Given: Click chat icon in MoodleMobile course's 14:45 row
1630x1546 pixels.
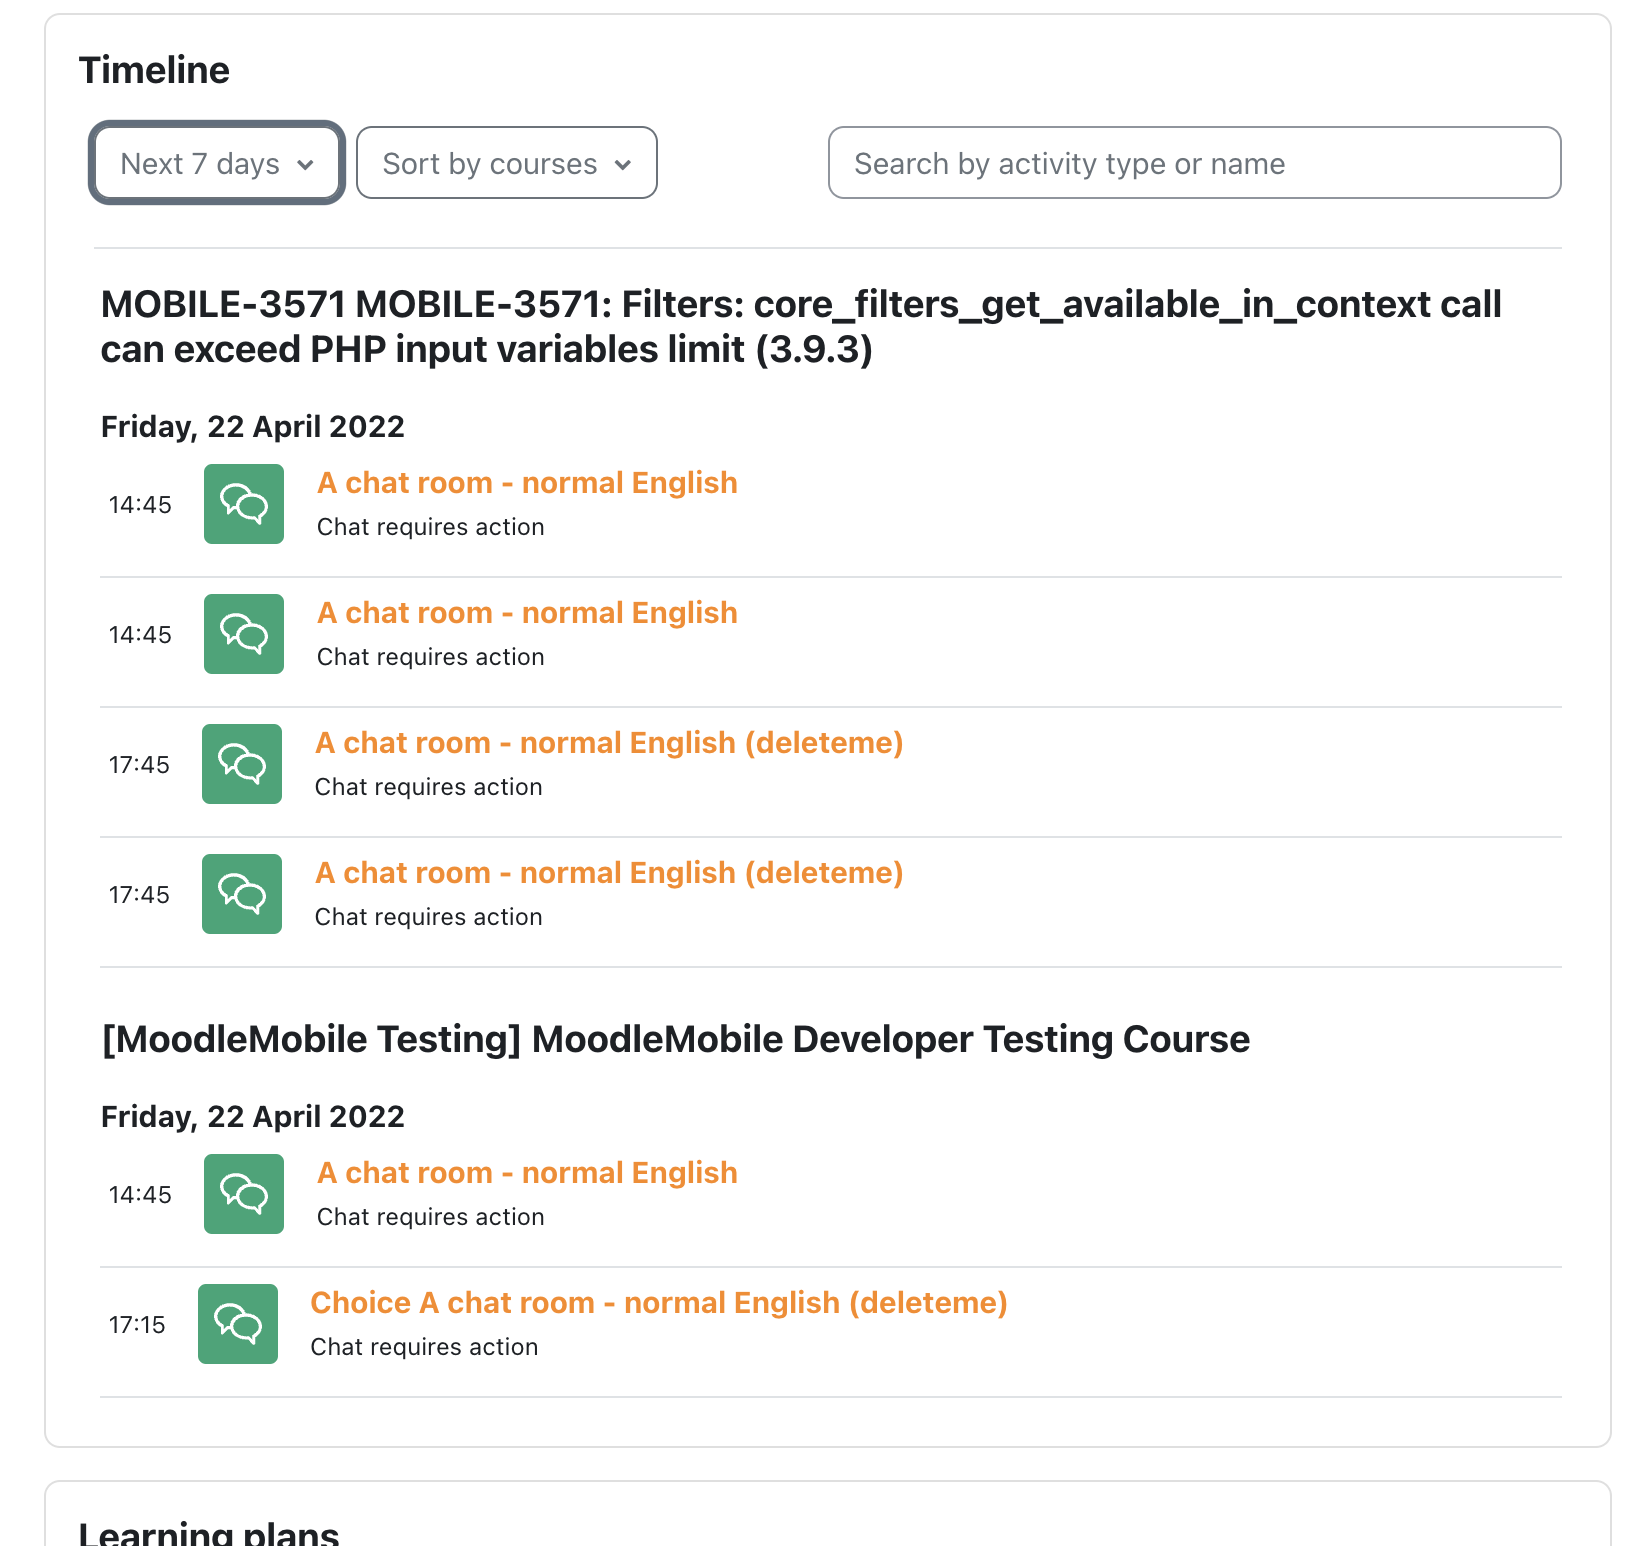Looking at the screenshot, I should [244, 1194].
